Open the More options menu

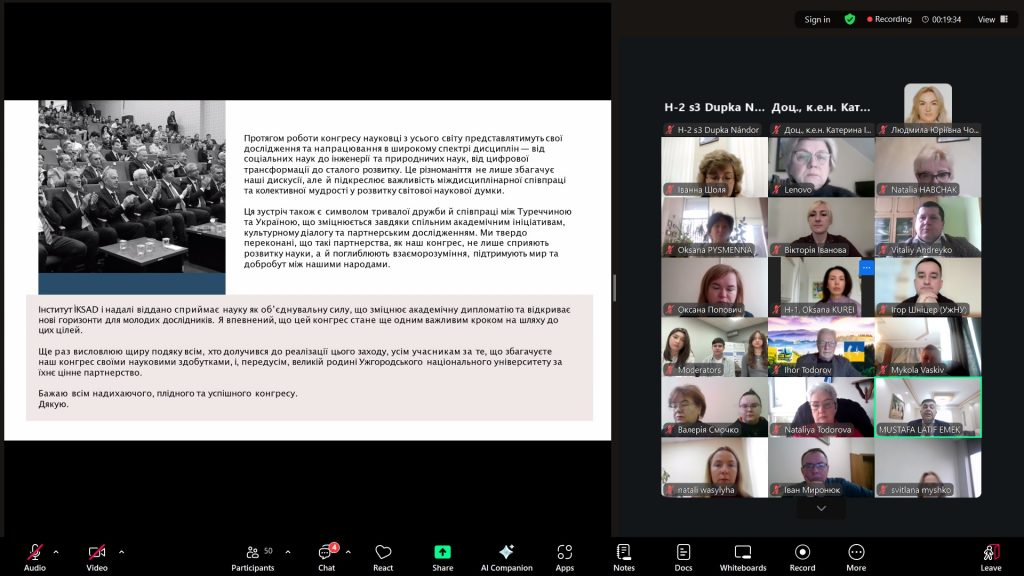856,556
